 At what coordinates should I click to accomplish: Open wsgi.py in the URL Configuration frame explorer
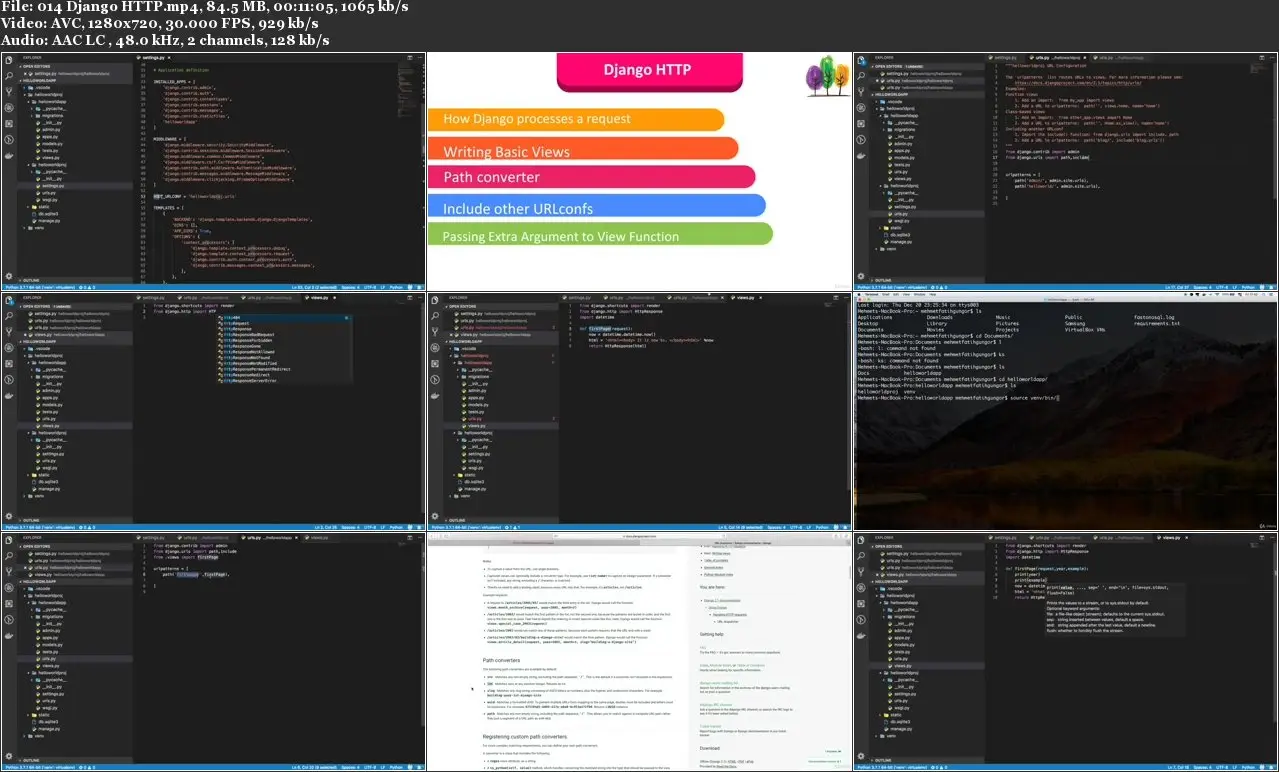coord(901,221)
